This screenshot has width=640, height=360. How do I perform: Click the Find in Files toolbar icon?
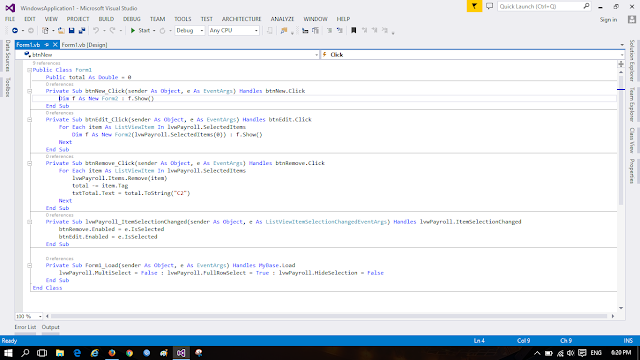pos(284,31)
